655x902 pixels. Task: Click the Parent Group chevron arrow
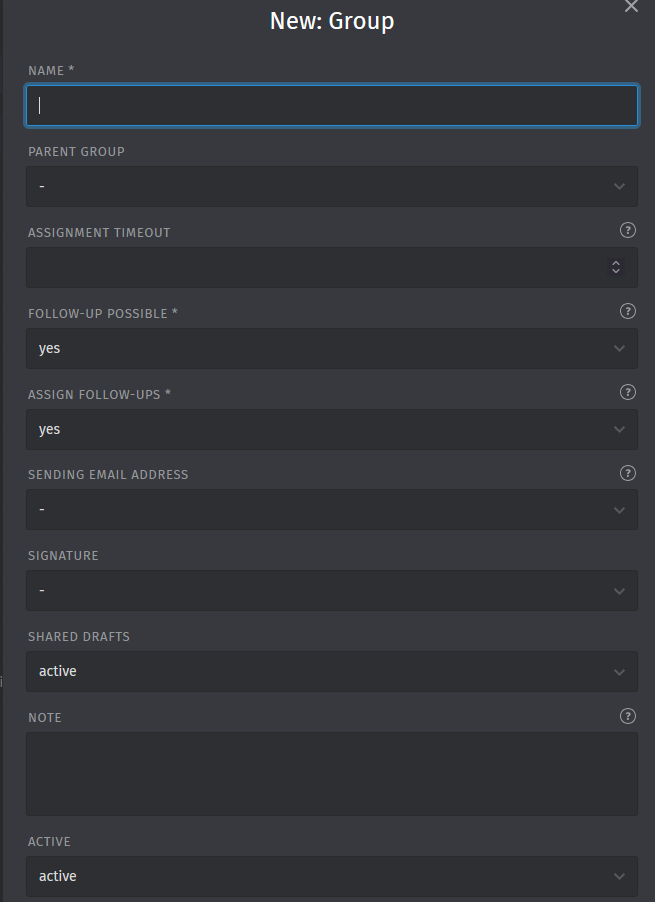coord(619,186)
